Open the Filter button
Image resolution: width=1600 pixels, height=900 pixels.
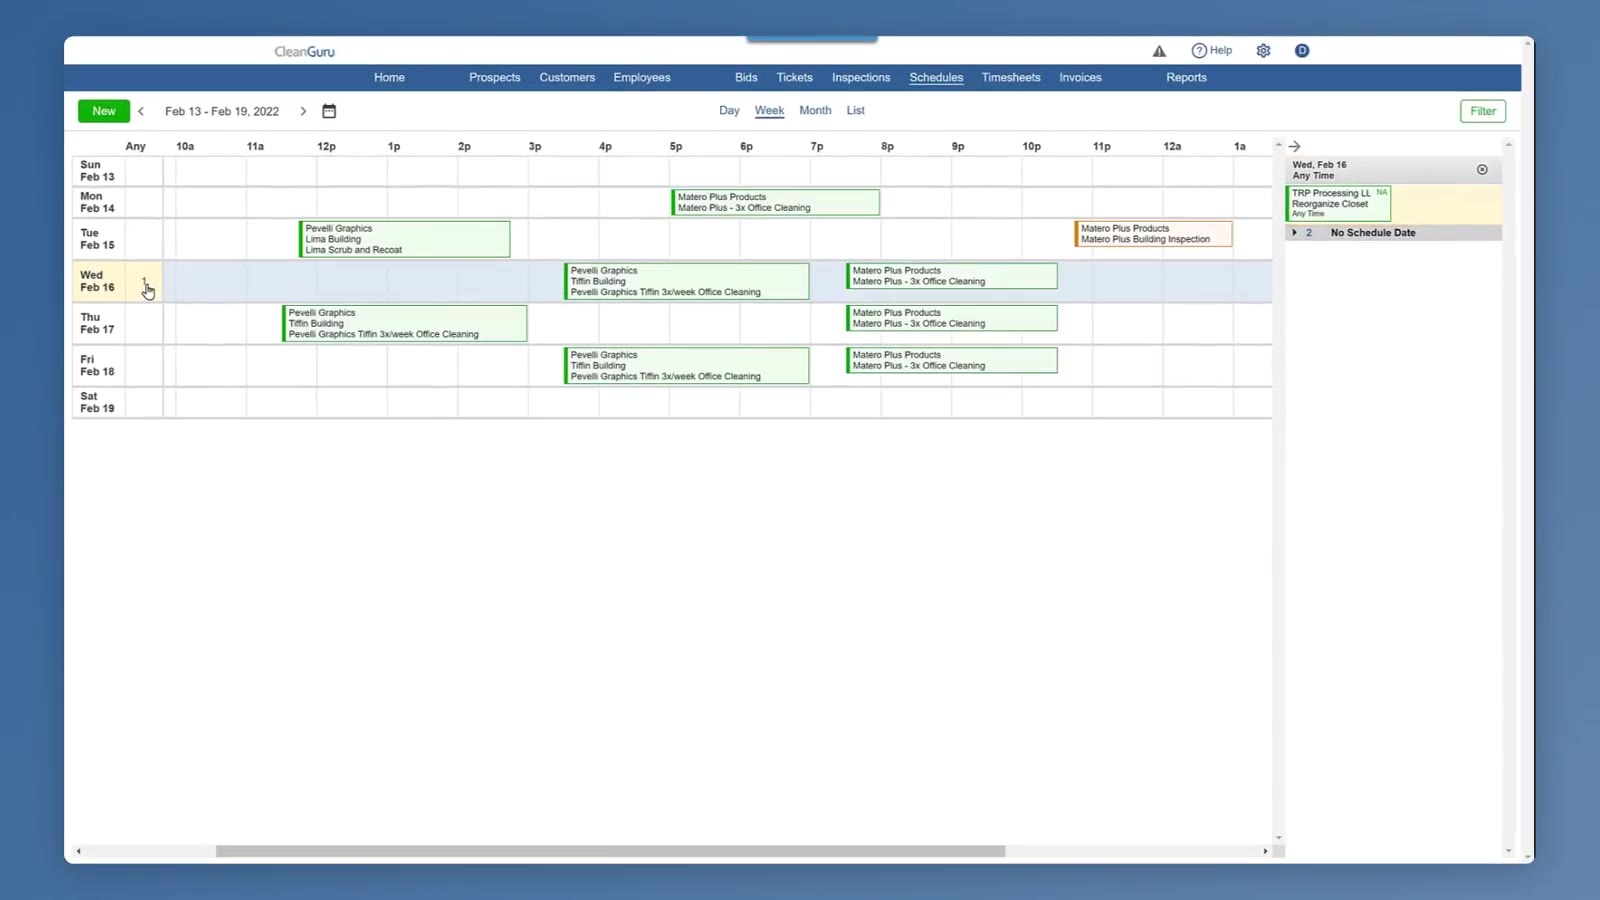(1483, 111)
